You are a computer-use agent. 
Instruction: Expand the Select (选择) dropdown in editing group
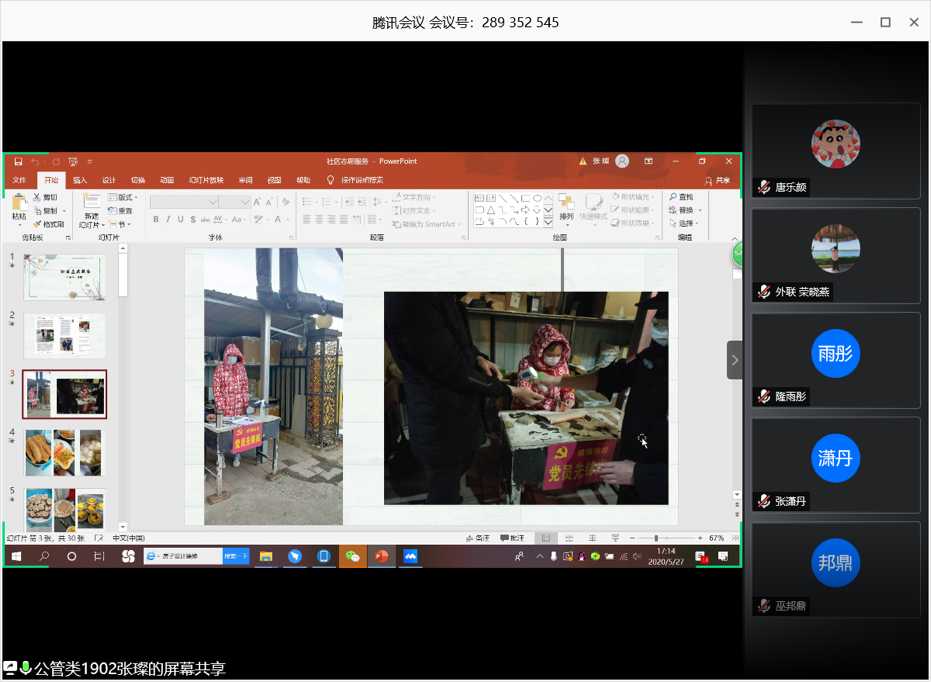[x=685, y=224]
